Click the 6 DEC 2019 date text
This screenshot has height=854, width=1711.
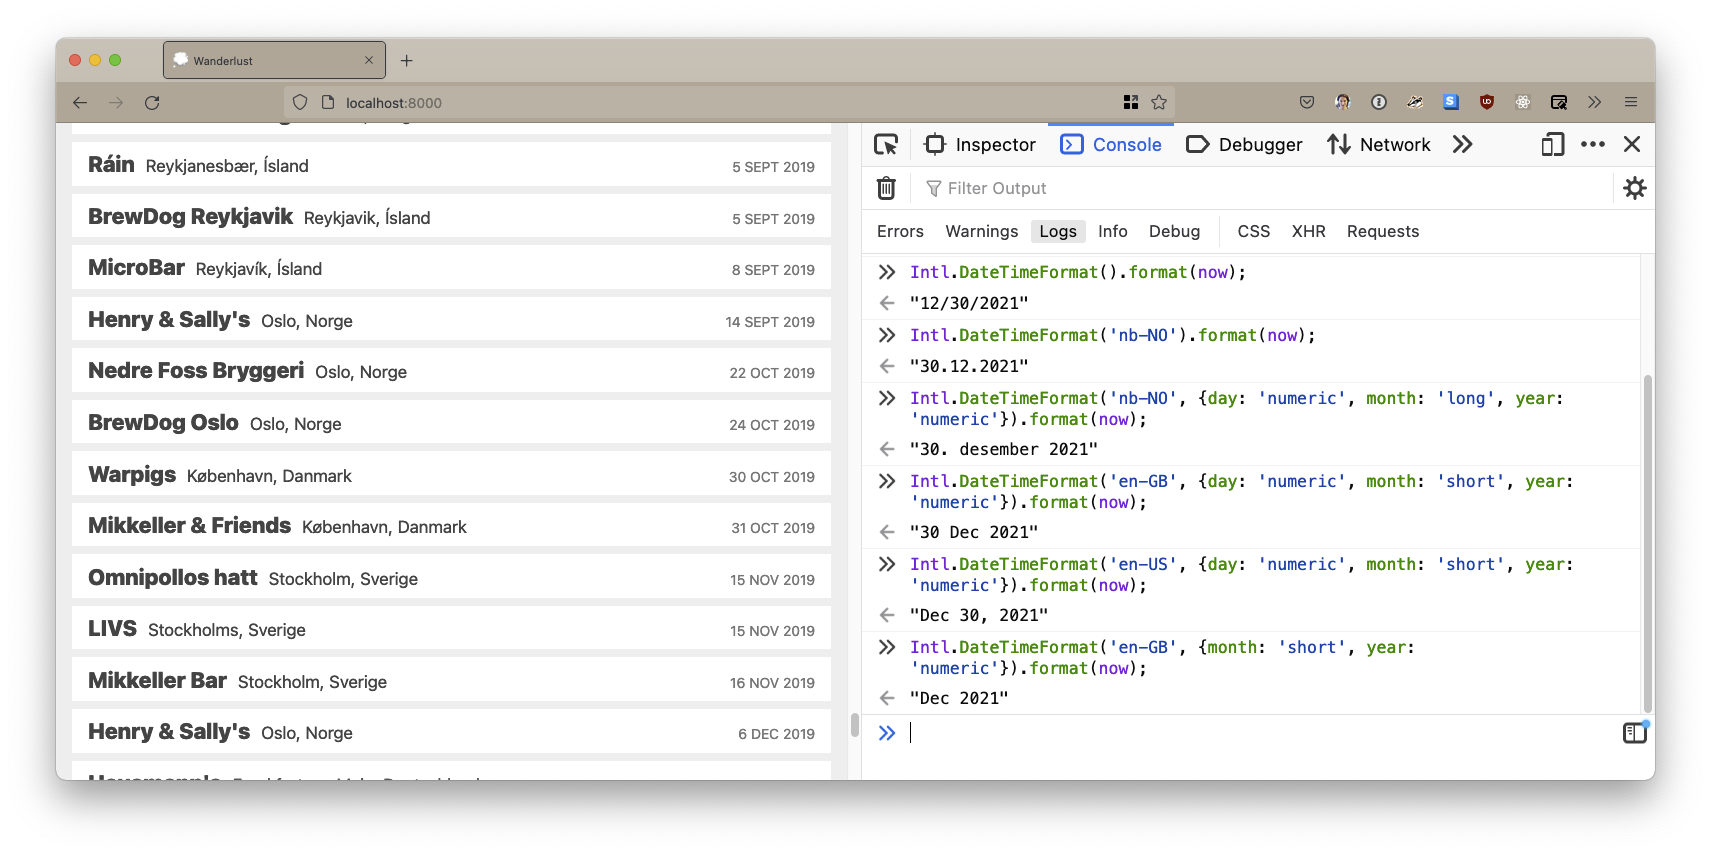(776, 734)
